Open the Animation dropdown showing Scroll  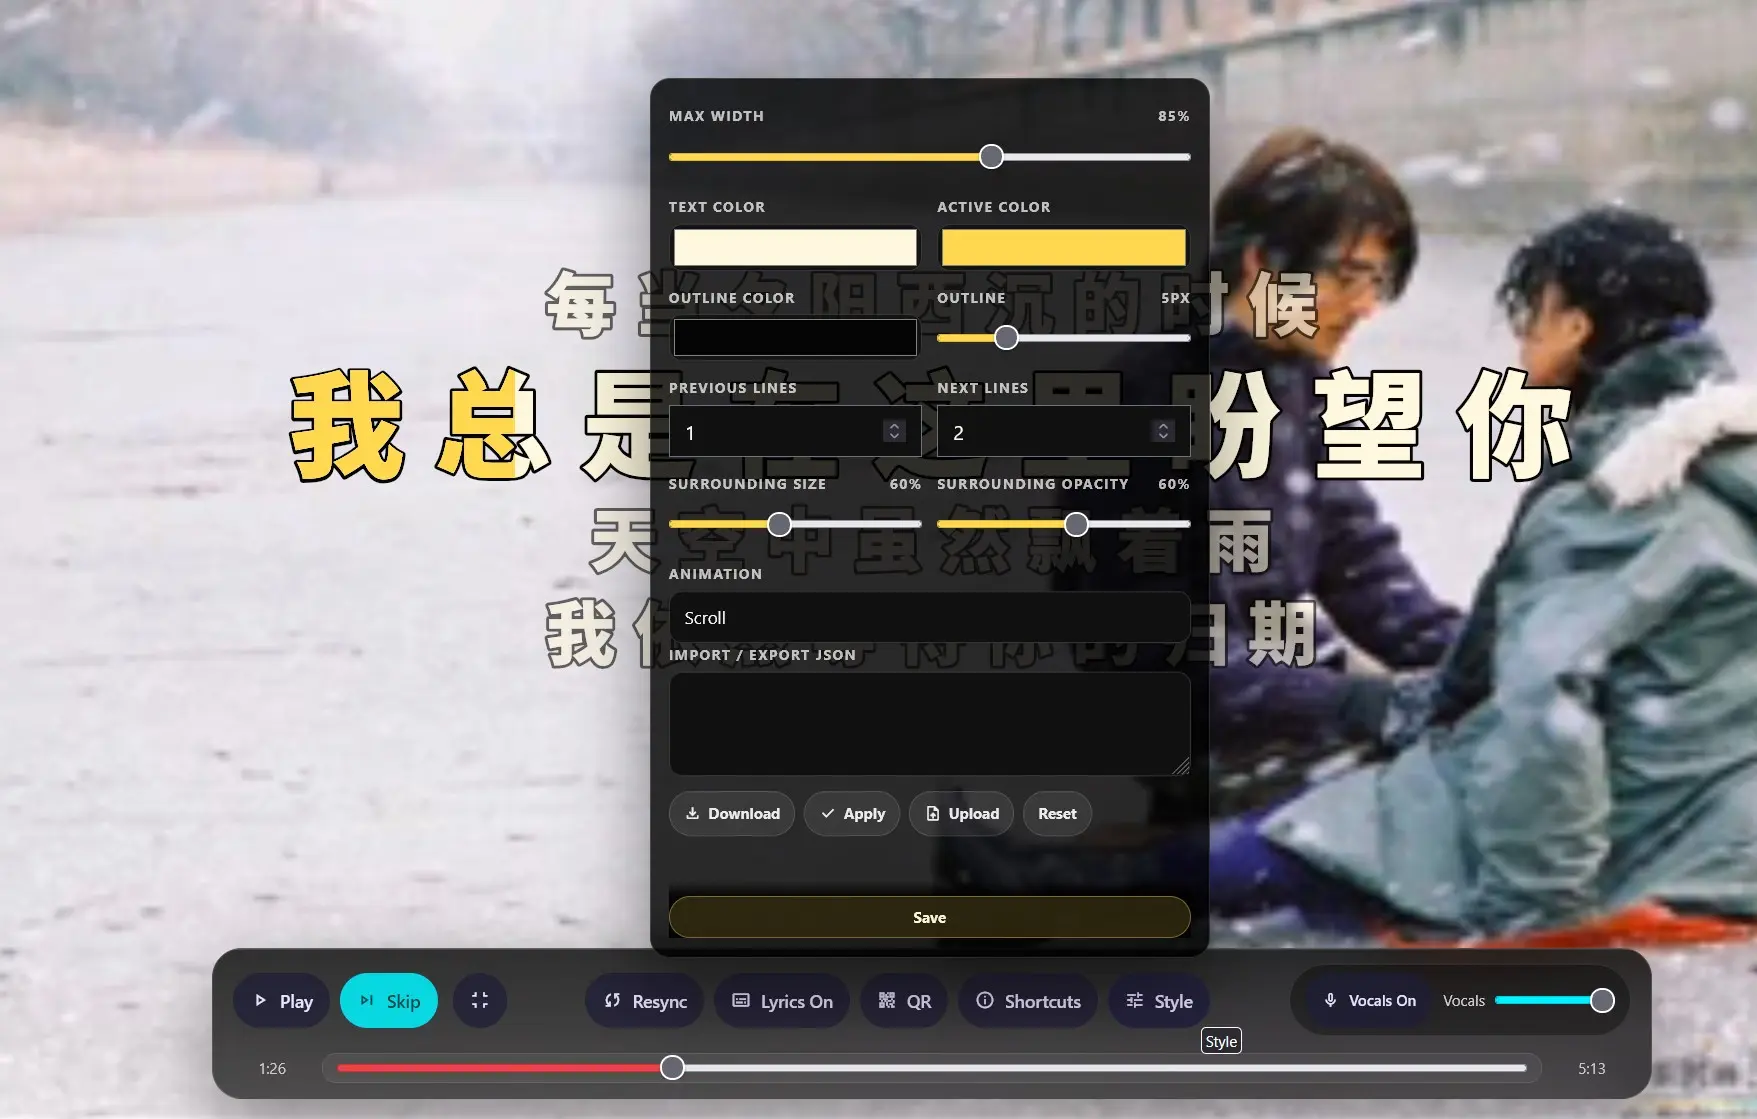click(x=930, y=618)
